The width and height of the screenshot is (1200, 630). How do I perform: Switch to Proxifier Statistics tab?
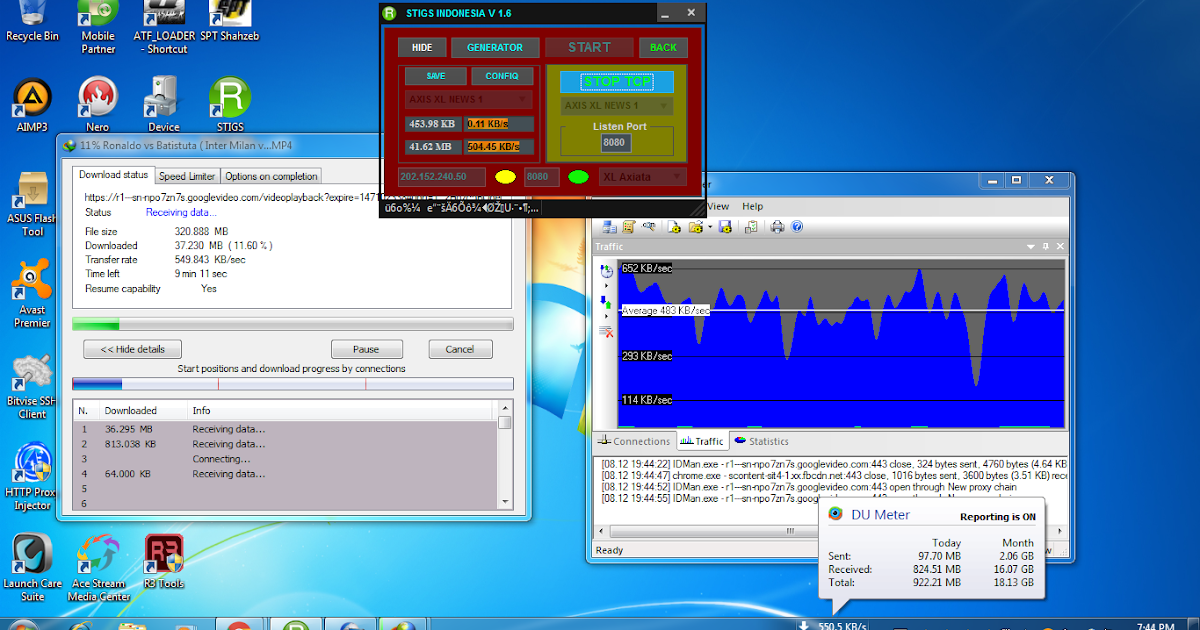click(x=761, y=441)
